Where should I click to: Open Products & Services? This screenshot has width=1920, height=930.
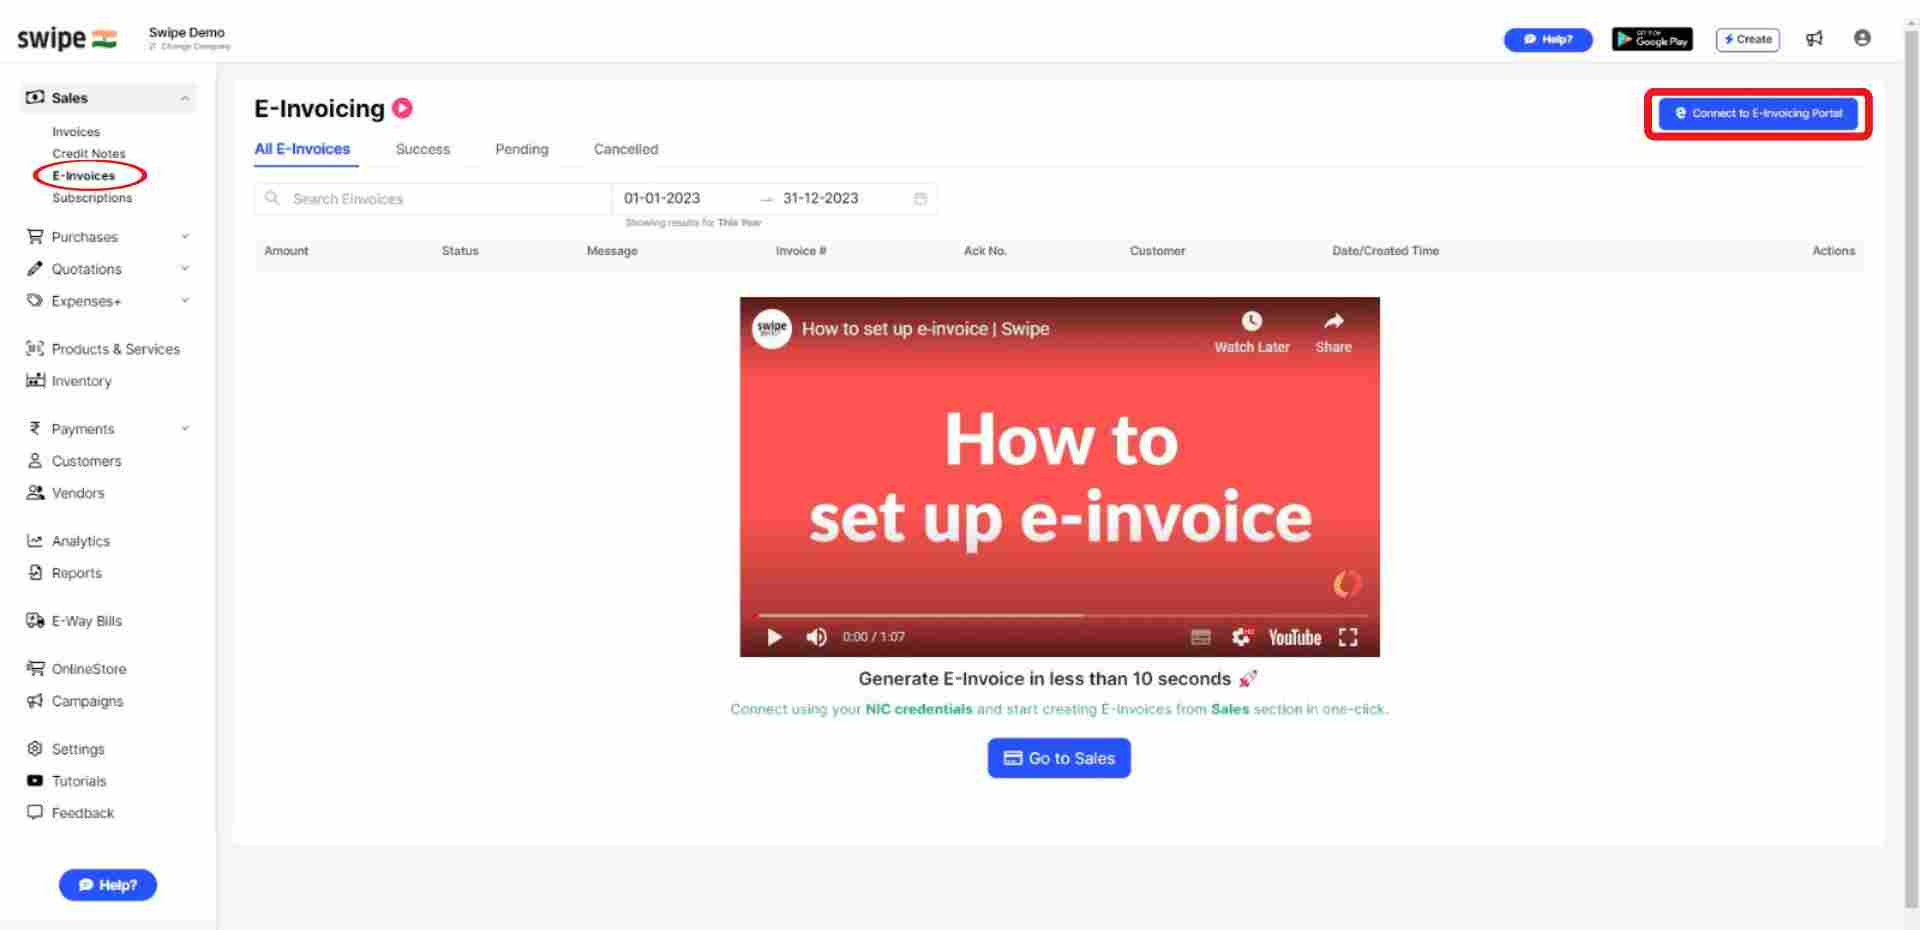point(115,349)
